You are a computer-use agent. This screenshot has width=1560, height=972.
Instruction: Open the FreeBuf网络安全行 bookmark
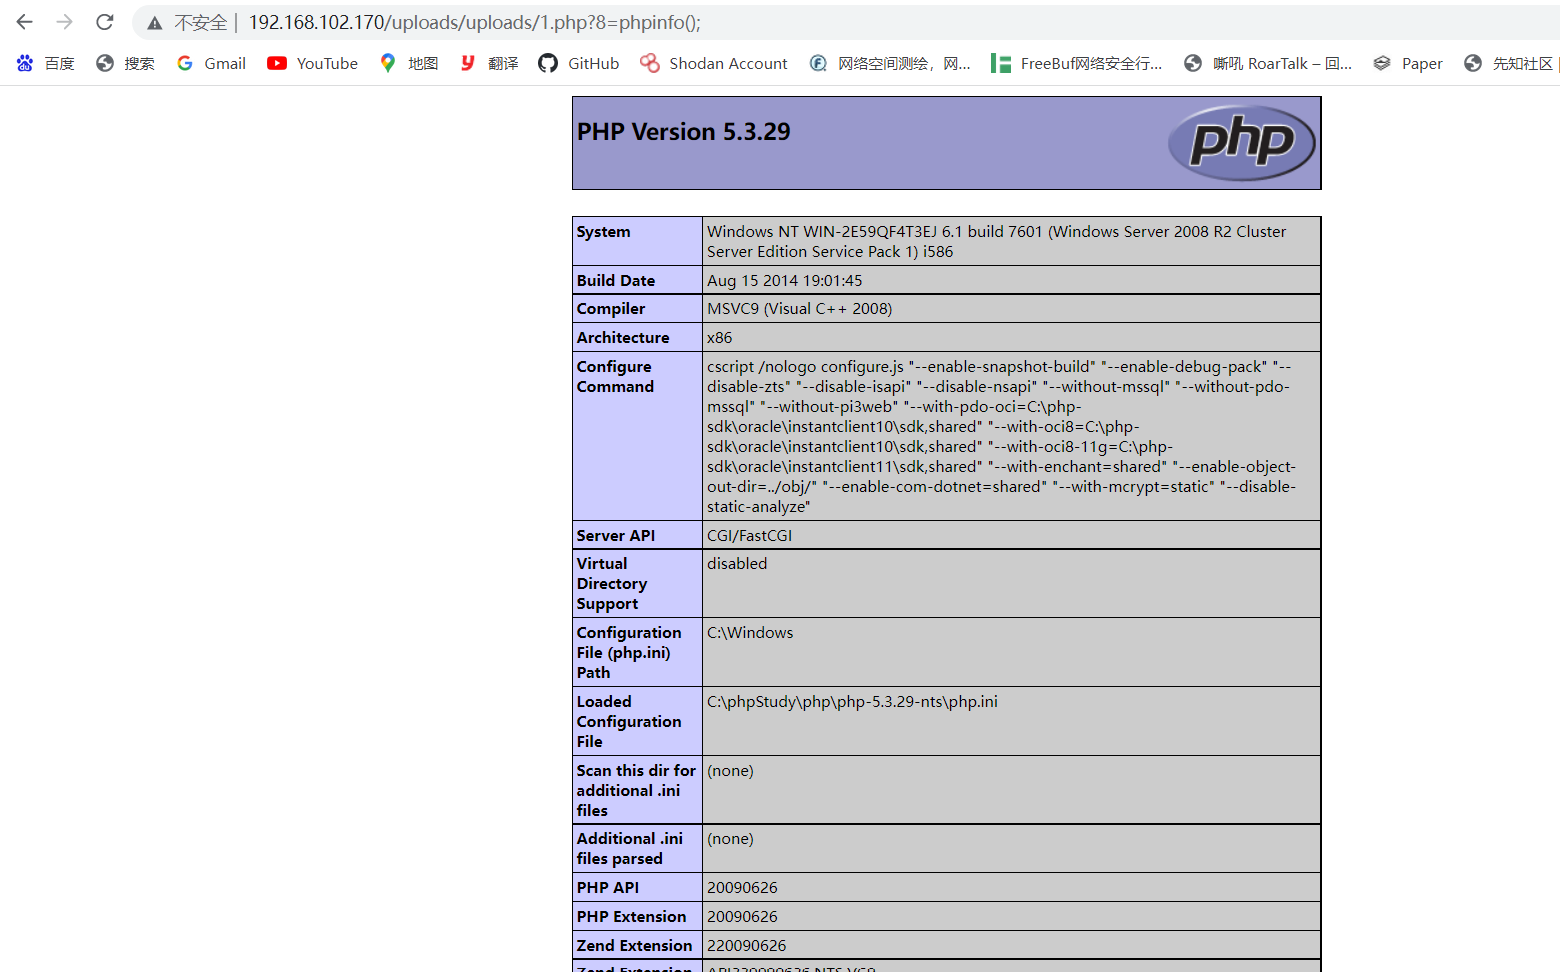pyautogui.click(x=1077, y=63)
